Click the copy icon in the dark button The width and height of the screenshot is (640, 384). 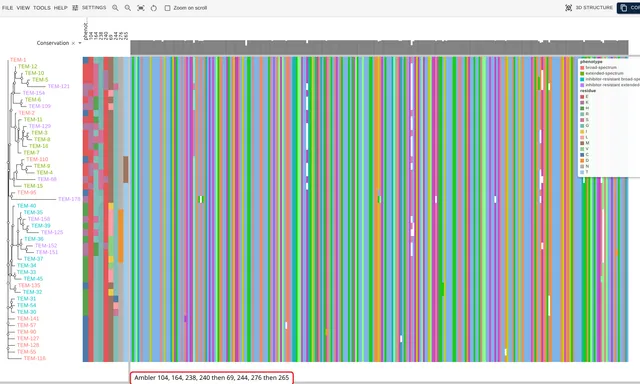[624, 8]
